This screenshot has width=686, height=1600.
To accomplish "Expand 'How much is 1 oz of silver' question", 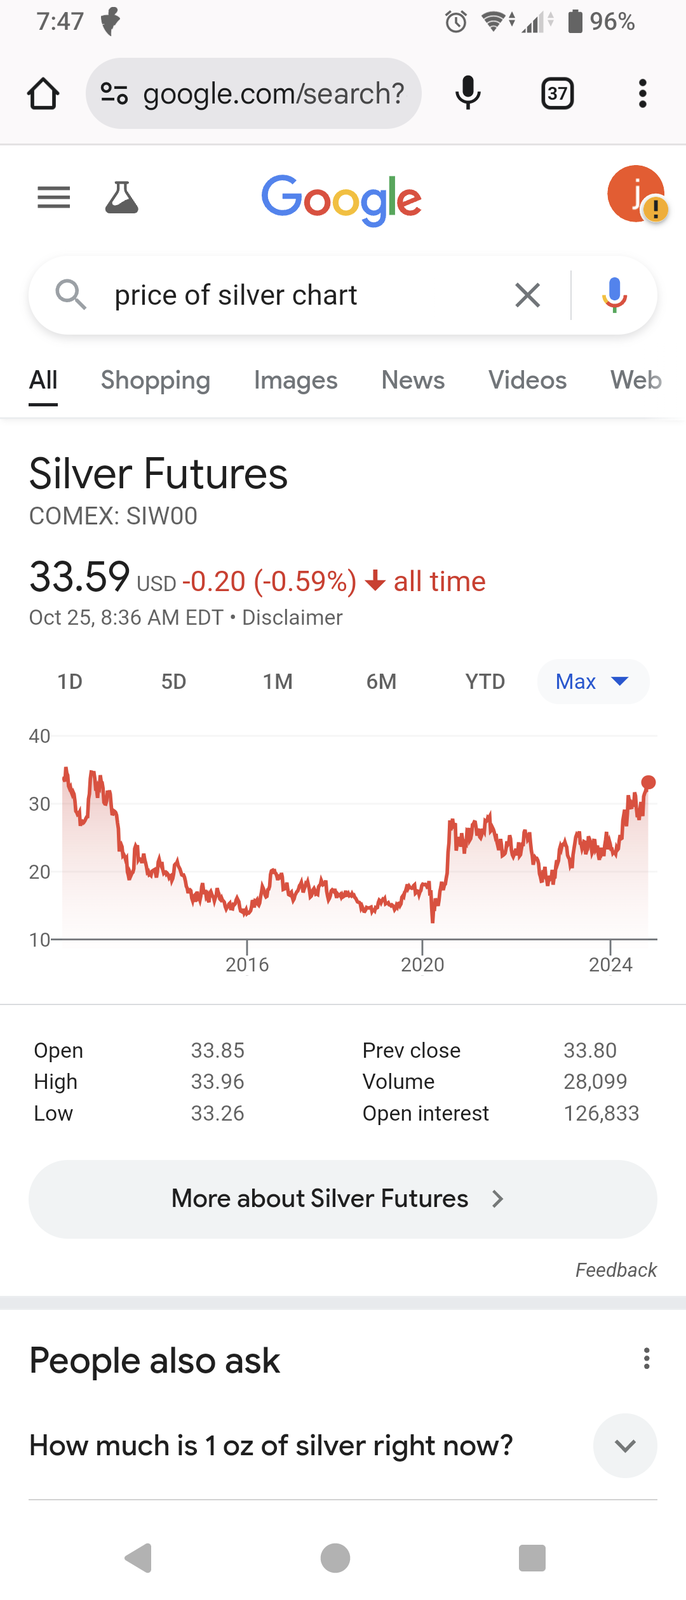I will pos(343,1446).
